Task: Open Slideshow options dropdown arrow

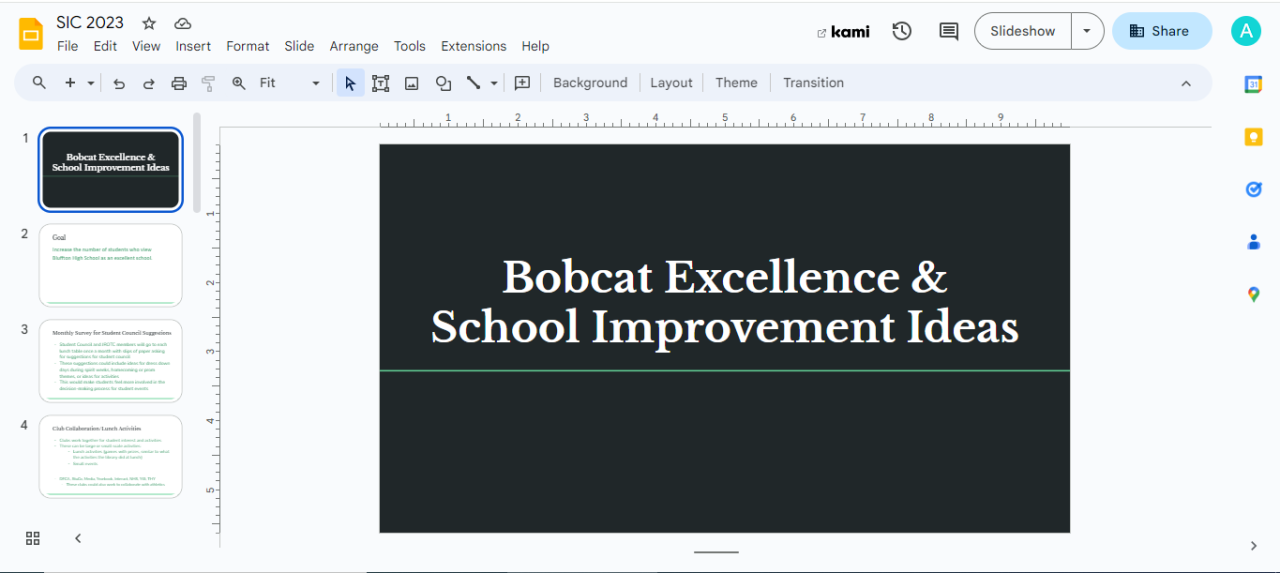Action: [x=1087, y=31]
